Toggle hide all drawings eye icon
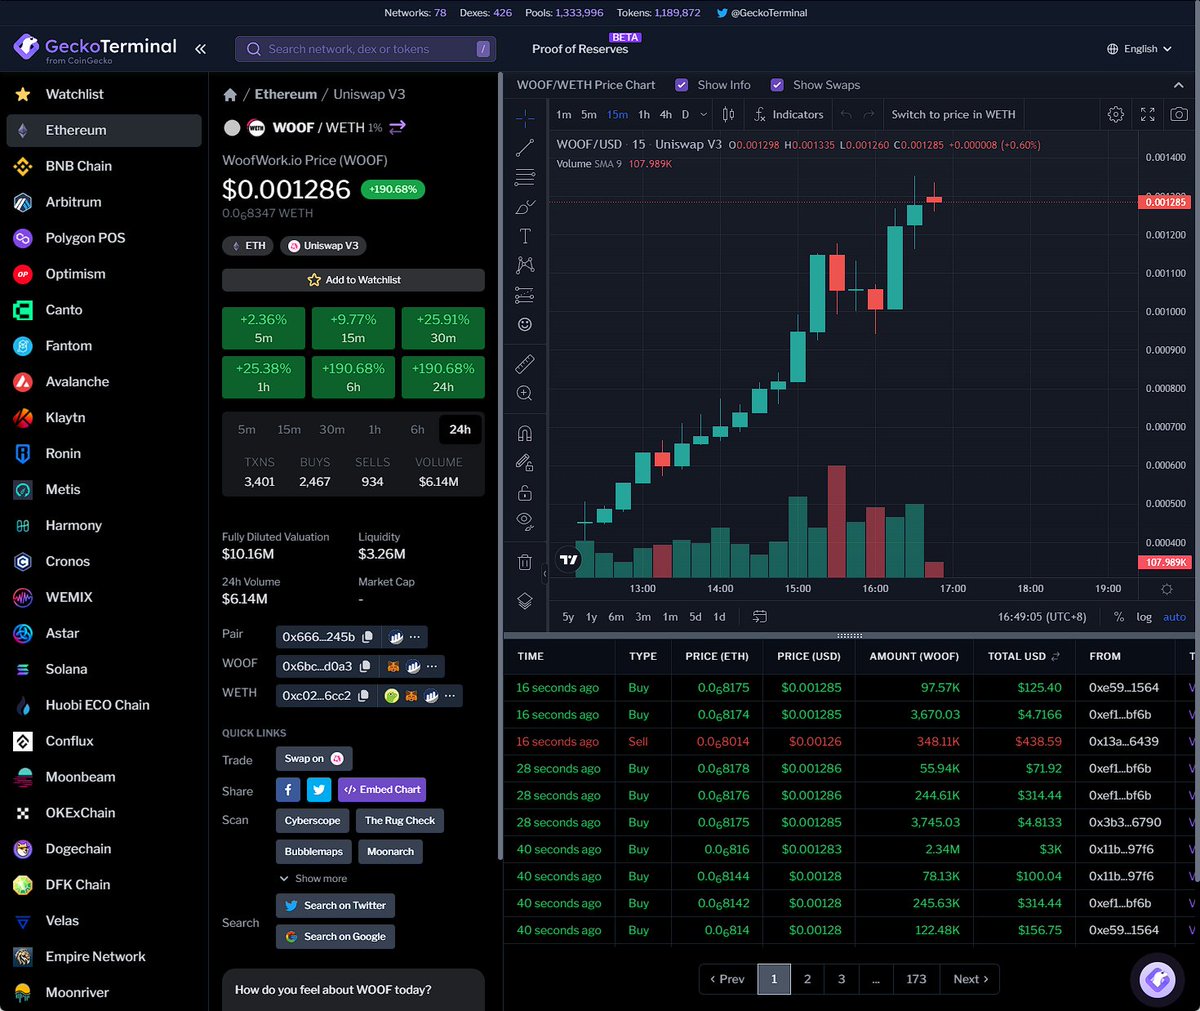The height and width of the screenshot is (1011, 1200). [x=525, y=521]
